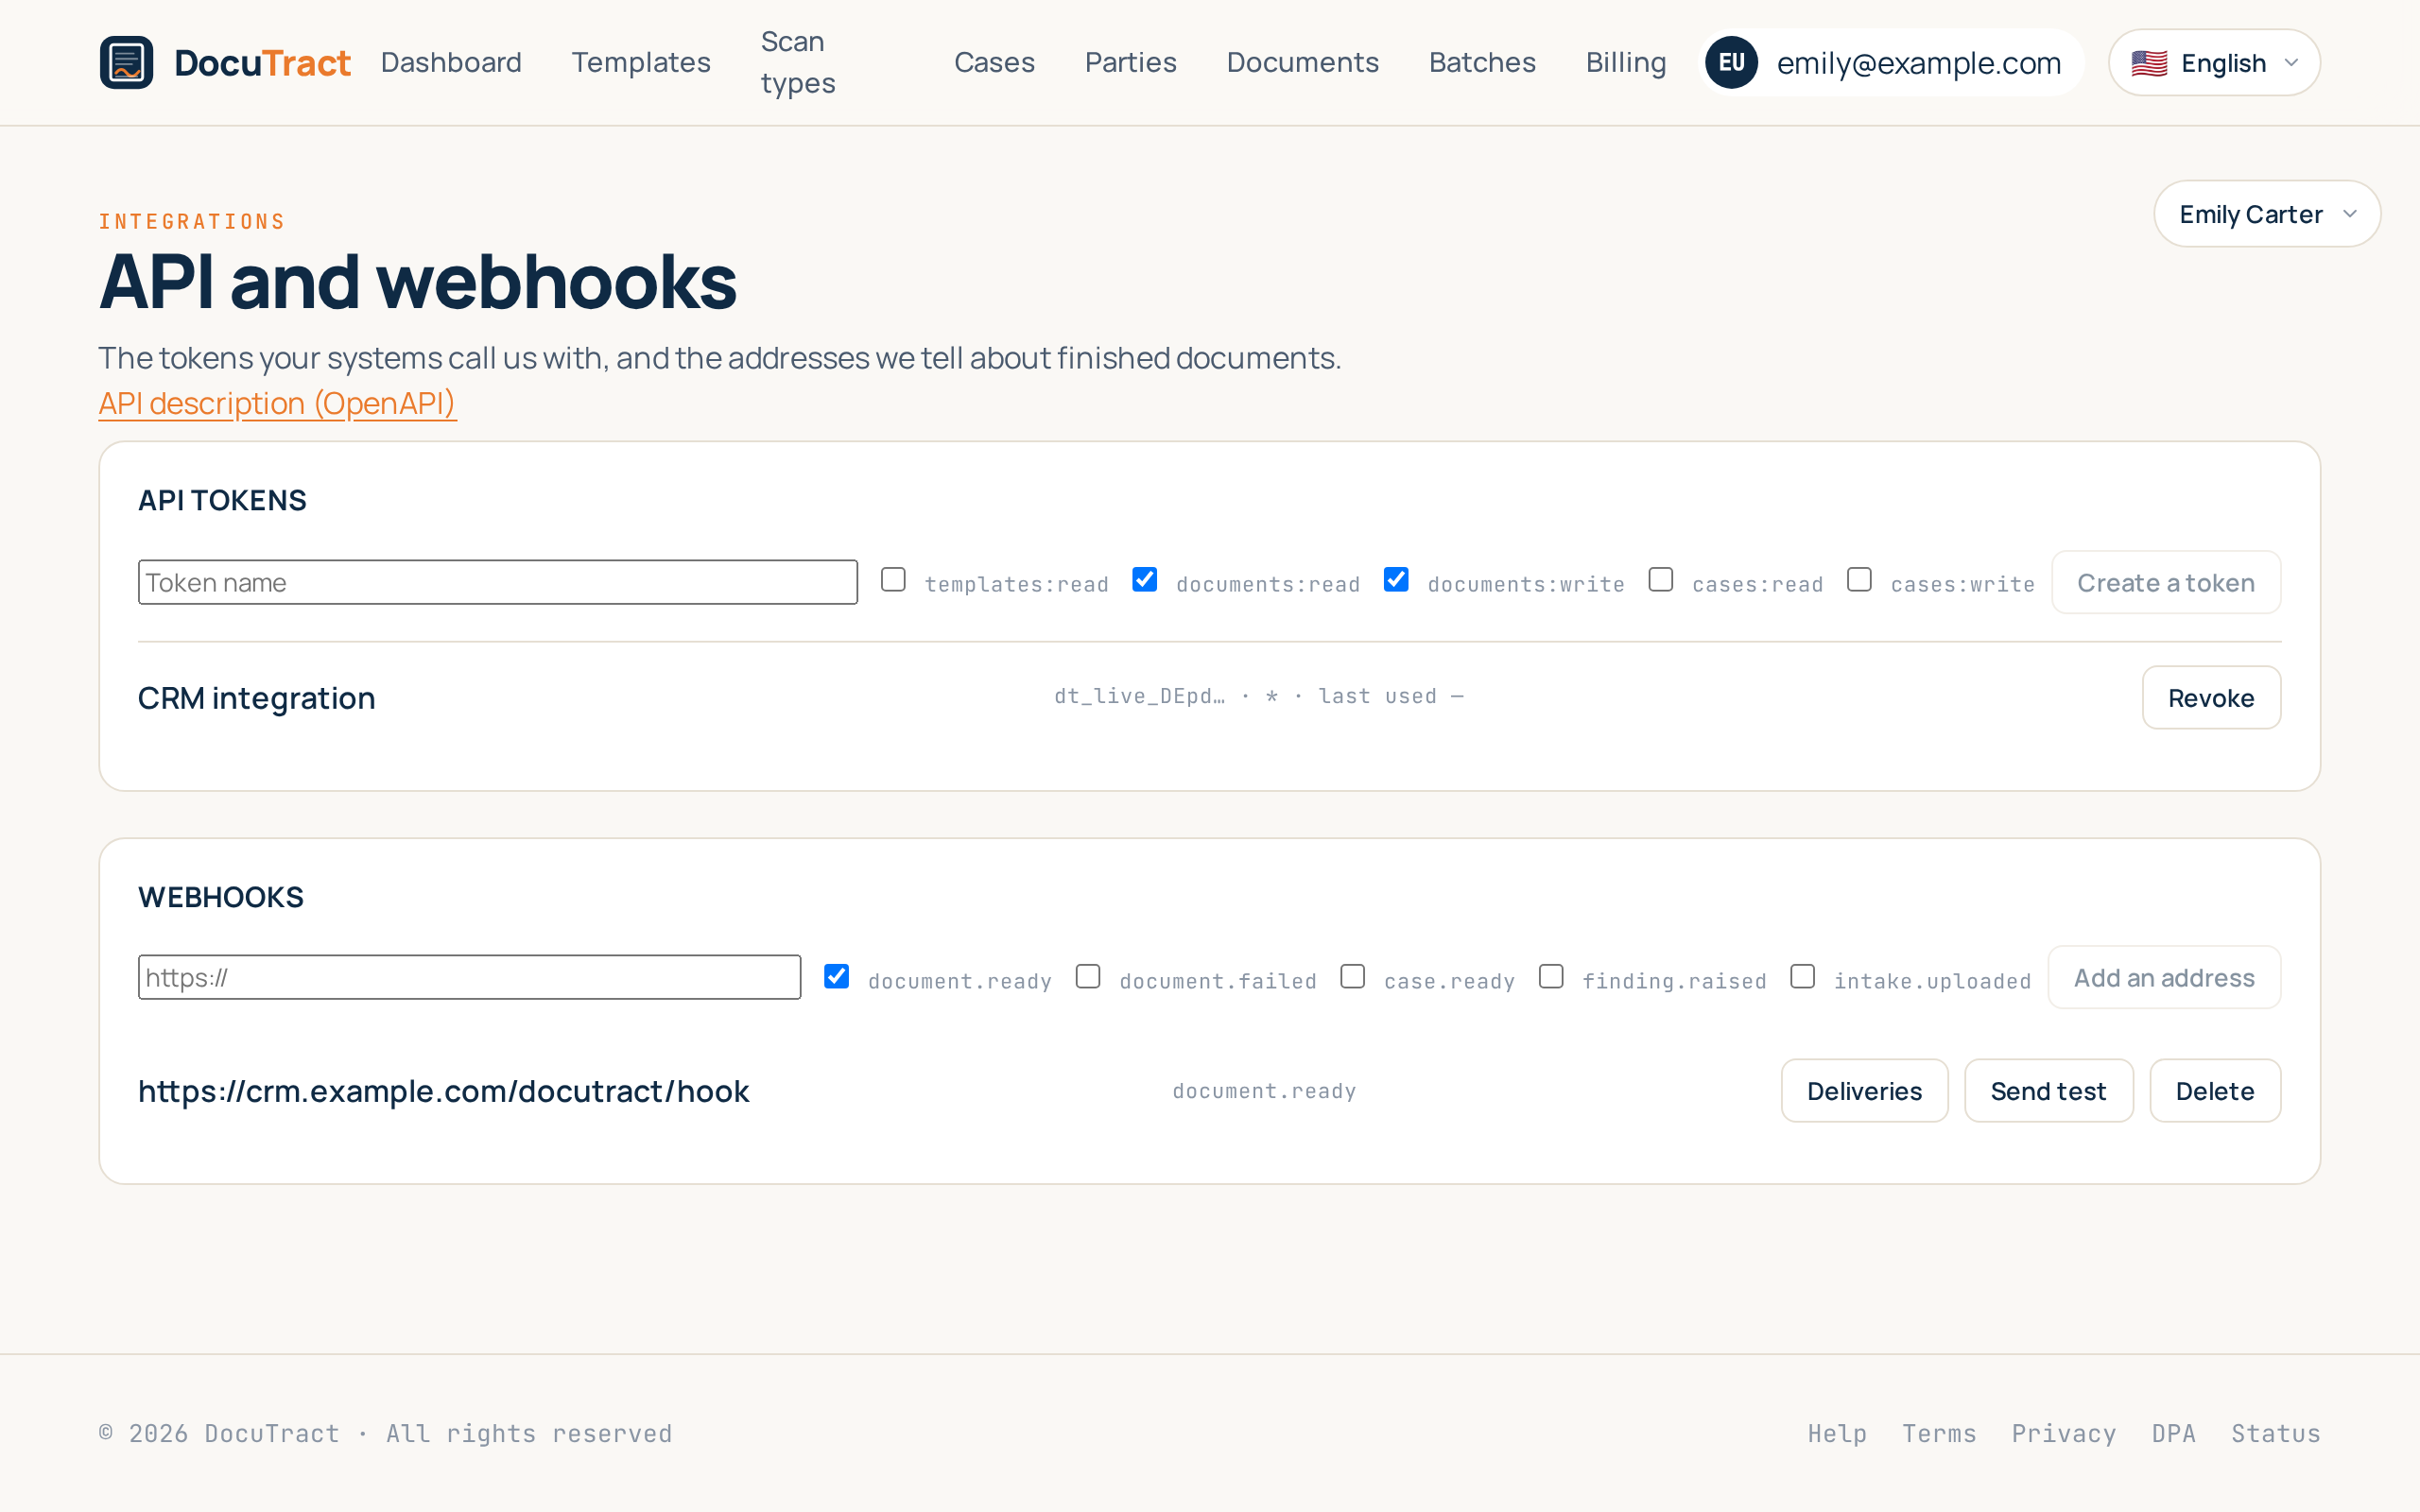Enable the templates:read scope checkbox
This screenshot has height=1512, width=2420.
893,580
